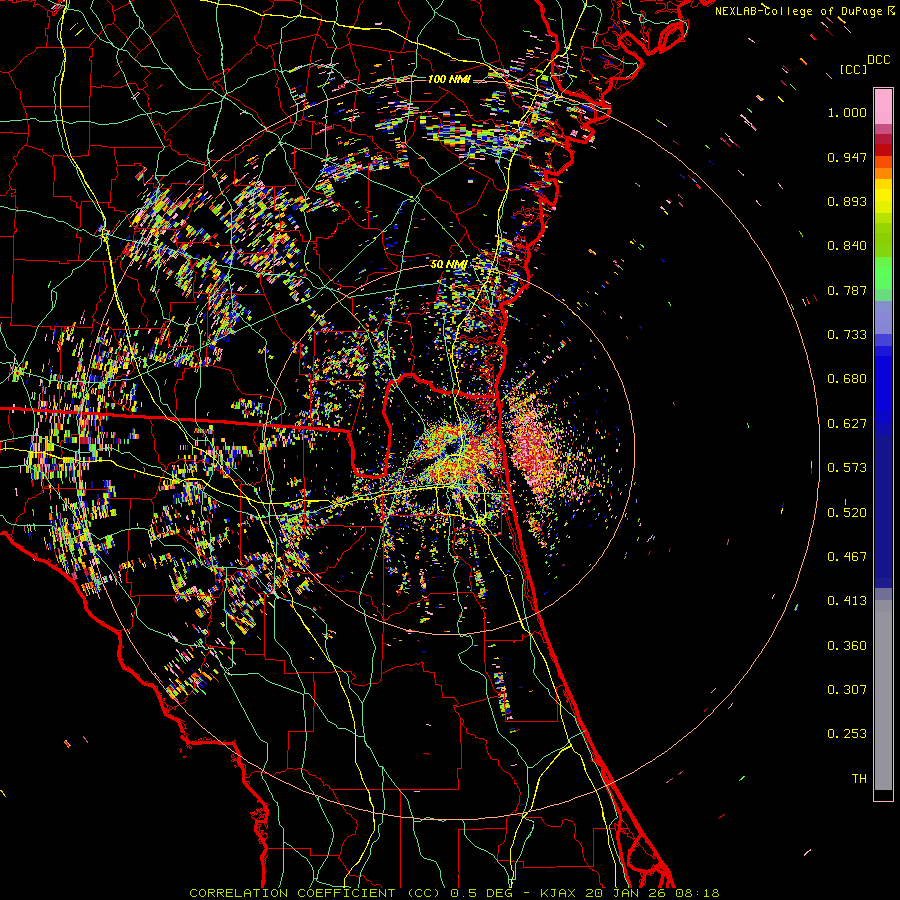Click the 0.253 scale value
900x900 pixels.
[x=847, y=734]
